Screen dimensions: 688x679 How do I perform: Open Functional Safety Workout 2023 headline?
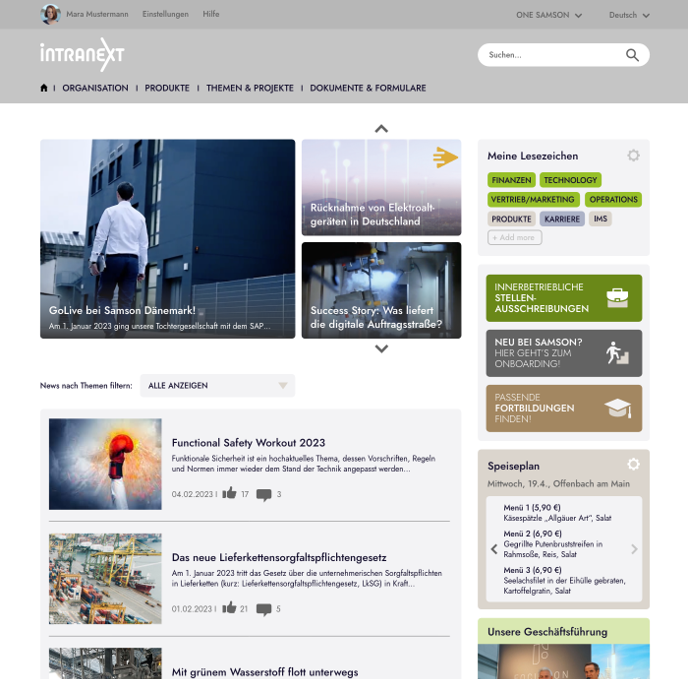[x=248, y=442]
